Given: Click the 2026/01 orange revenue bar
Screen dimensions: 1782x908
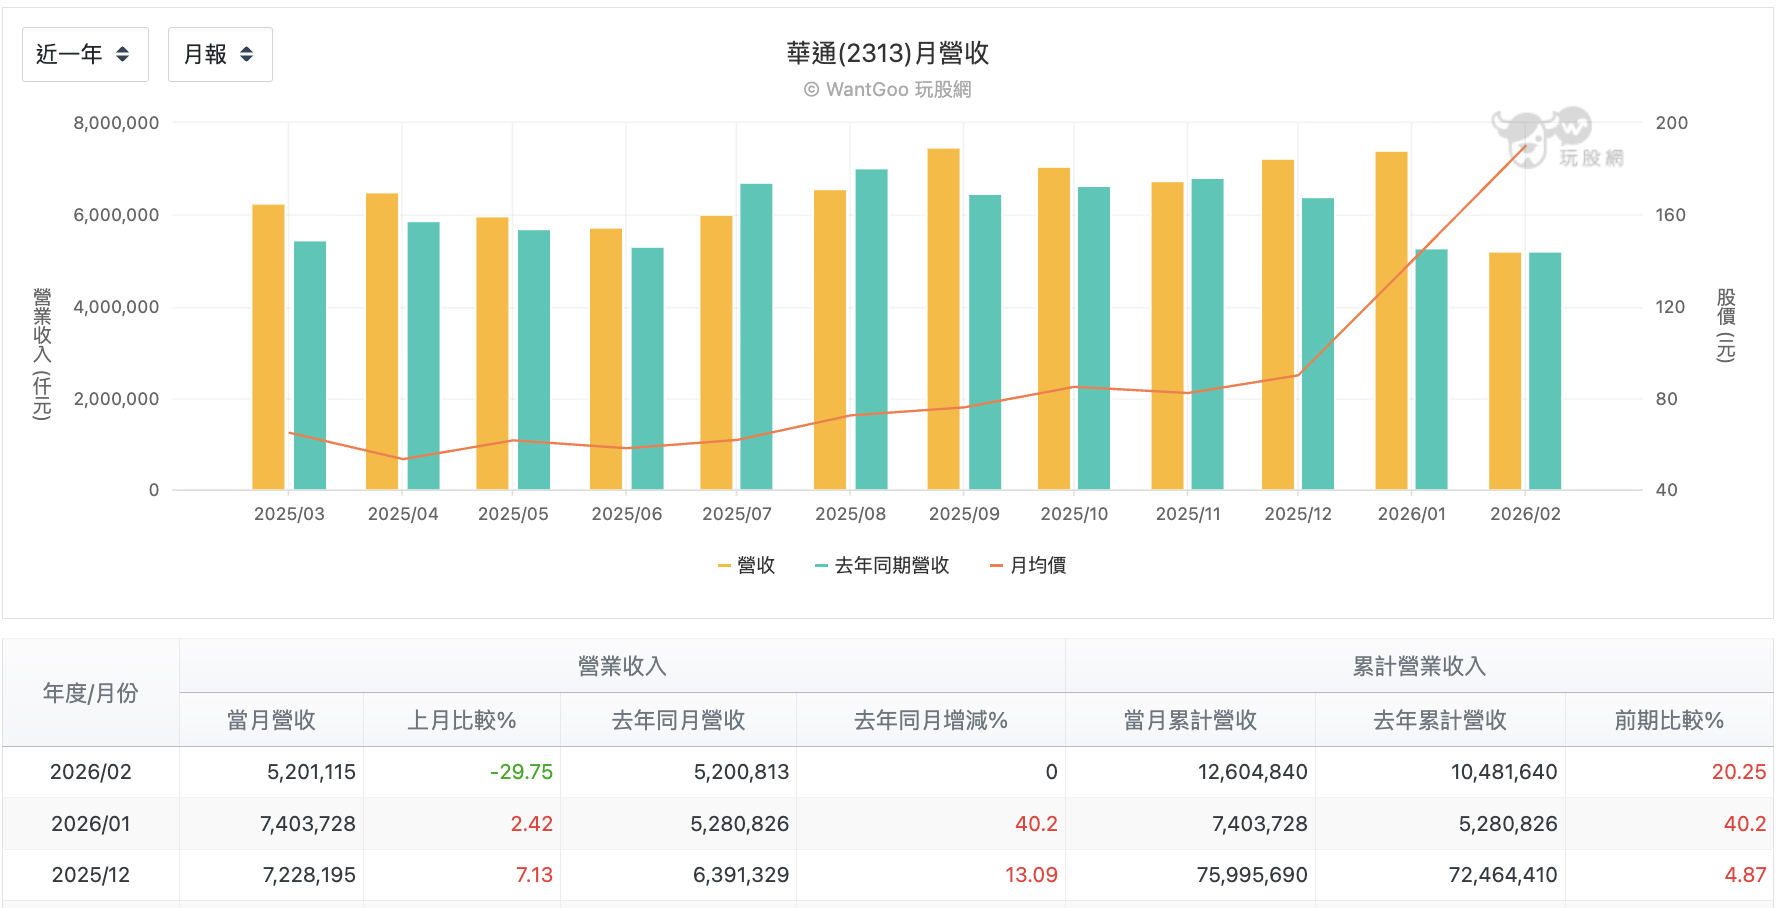Looking at the screenshot, I should [1391, 321].
